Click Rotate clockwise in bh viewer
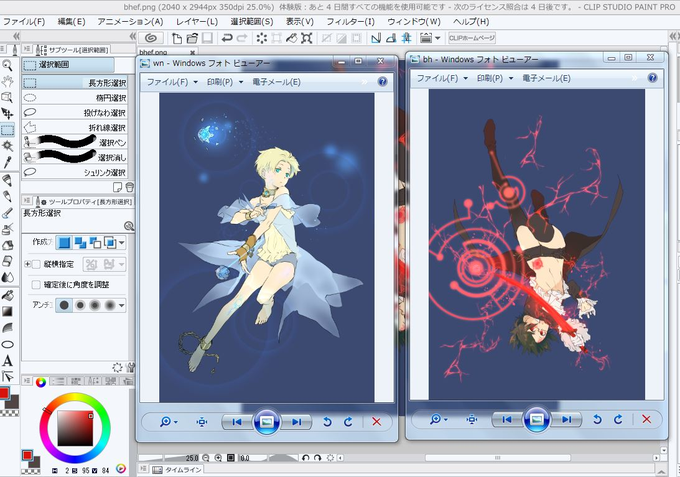The width and height of the screenshot is (680, 477). [618, 419]
